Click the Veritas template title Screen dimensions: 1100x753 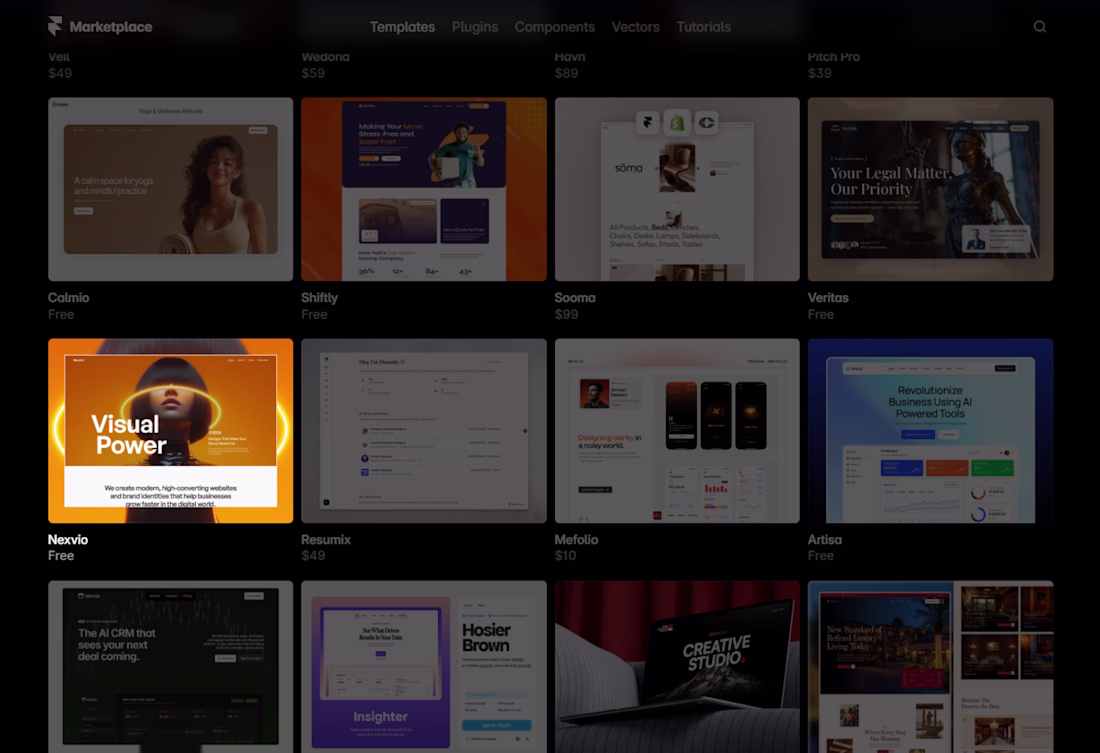pyautogui.click(x=828, y=298)
